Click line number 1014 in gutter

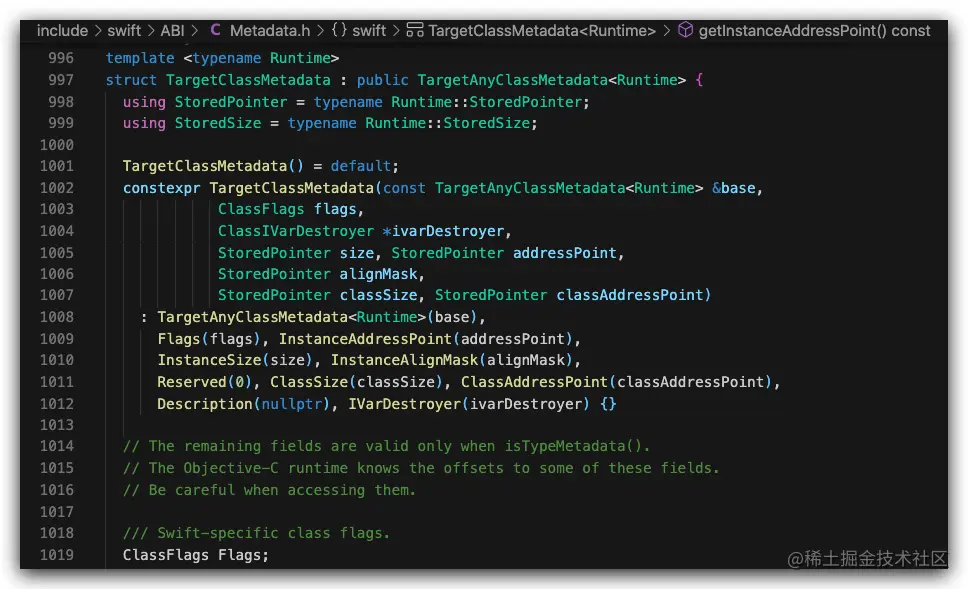point(56,446)
